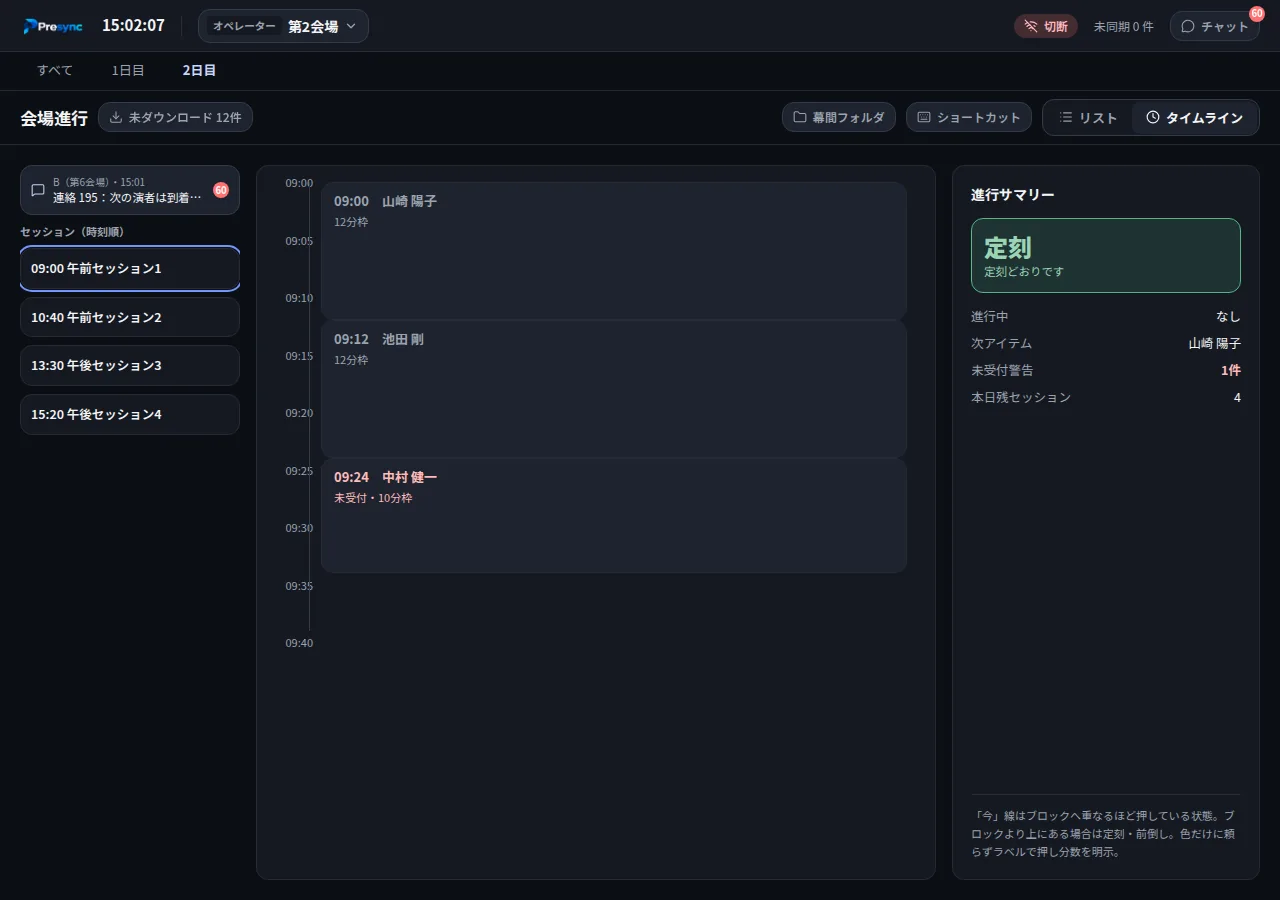The width and height of the screenshot is (1280, 900).
Task: Click the 15:02:07 clock display
Action: [133, 26]
